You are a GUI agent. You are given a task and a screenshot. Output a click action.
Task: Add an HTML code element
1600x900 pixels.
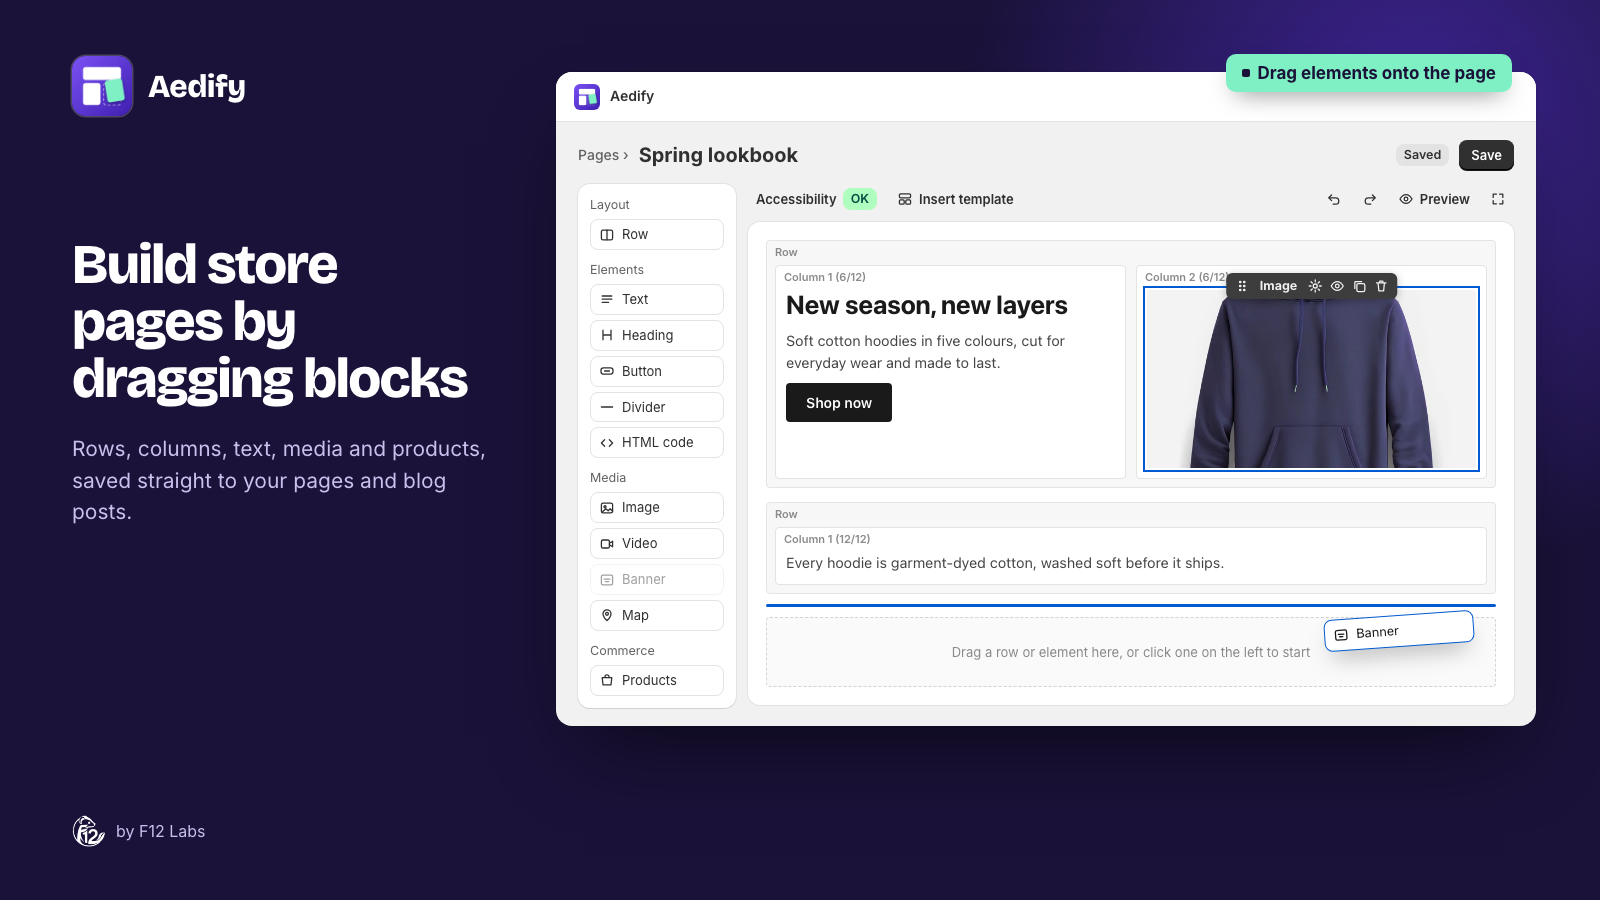point(657,442)
